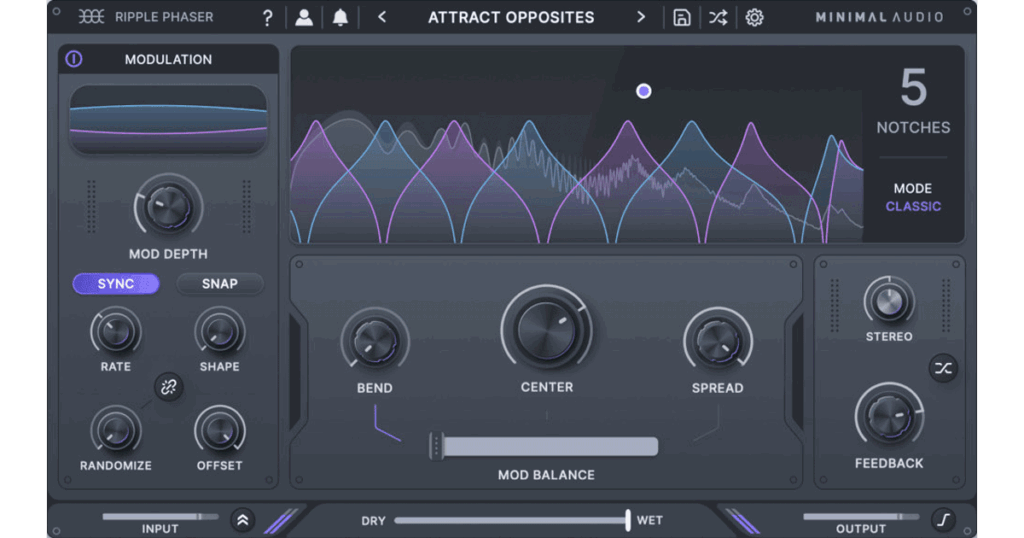The height and width of the screenshot is (538, 1024).
Task: Click the spectrum display control dot
Action: (x=643, y=91)
